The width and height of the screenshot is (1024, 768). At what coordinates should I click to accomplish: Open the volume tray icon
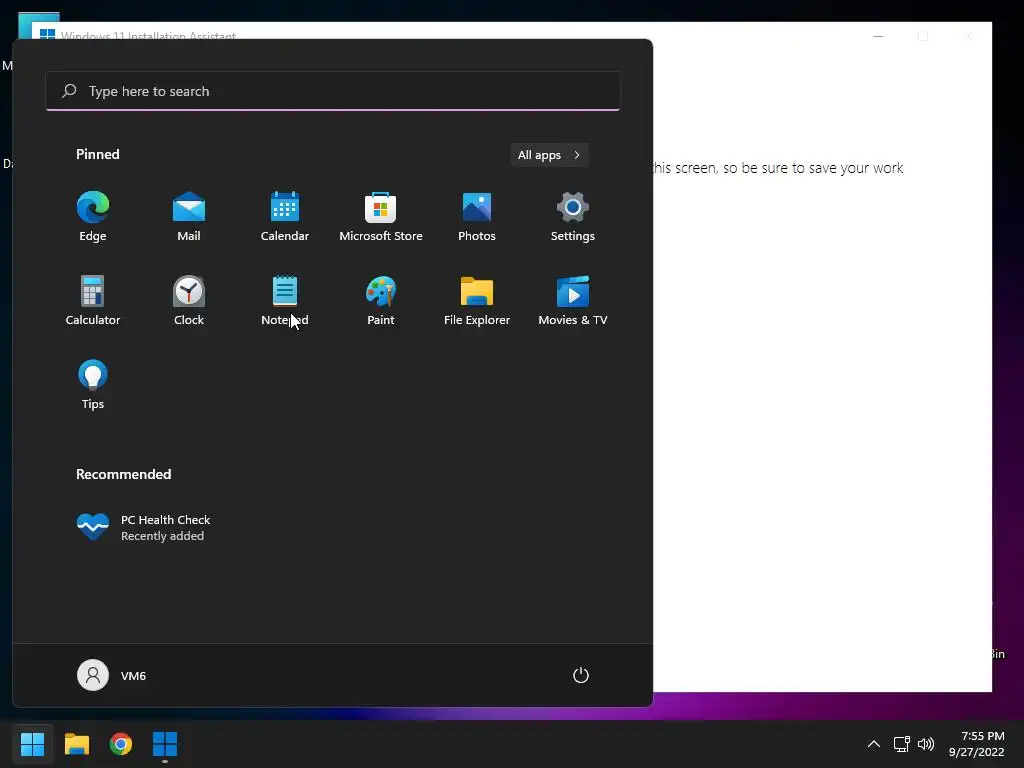(926, 744)
